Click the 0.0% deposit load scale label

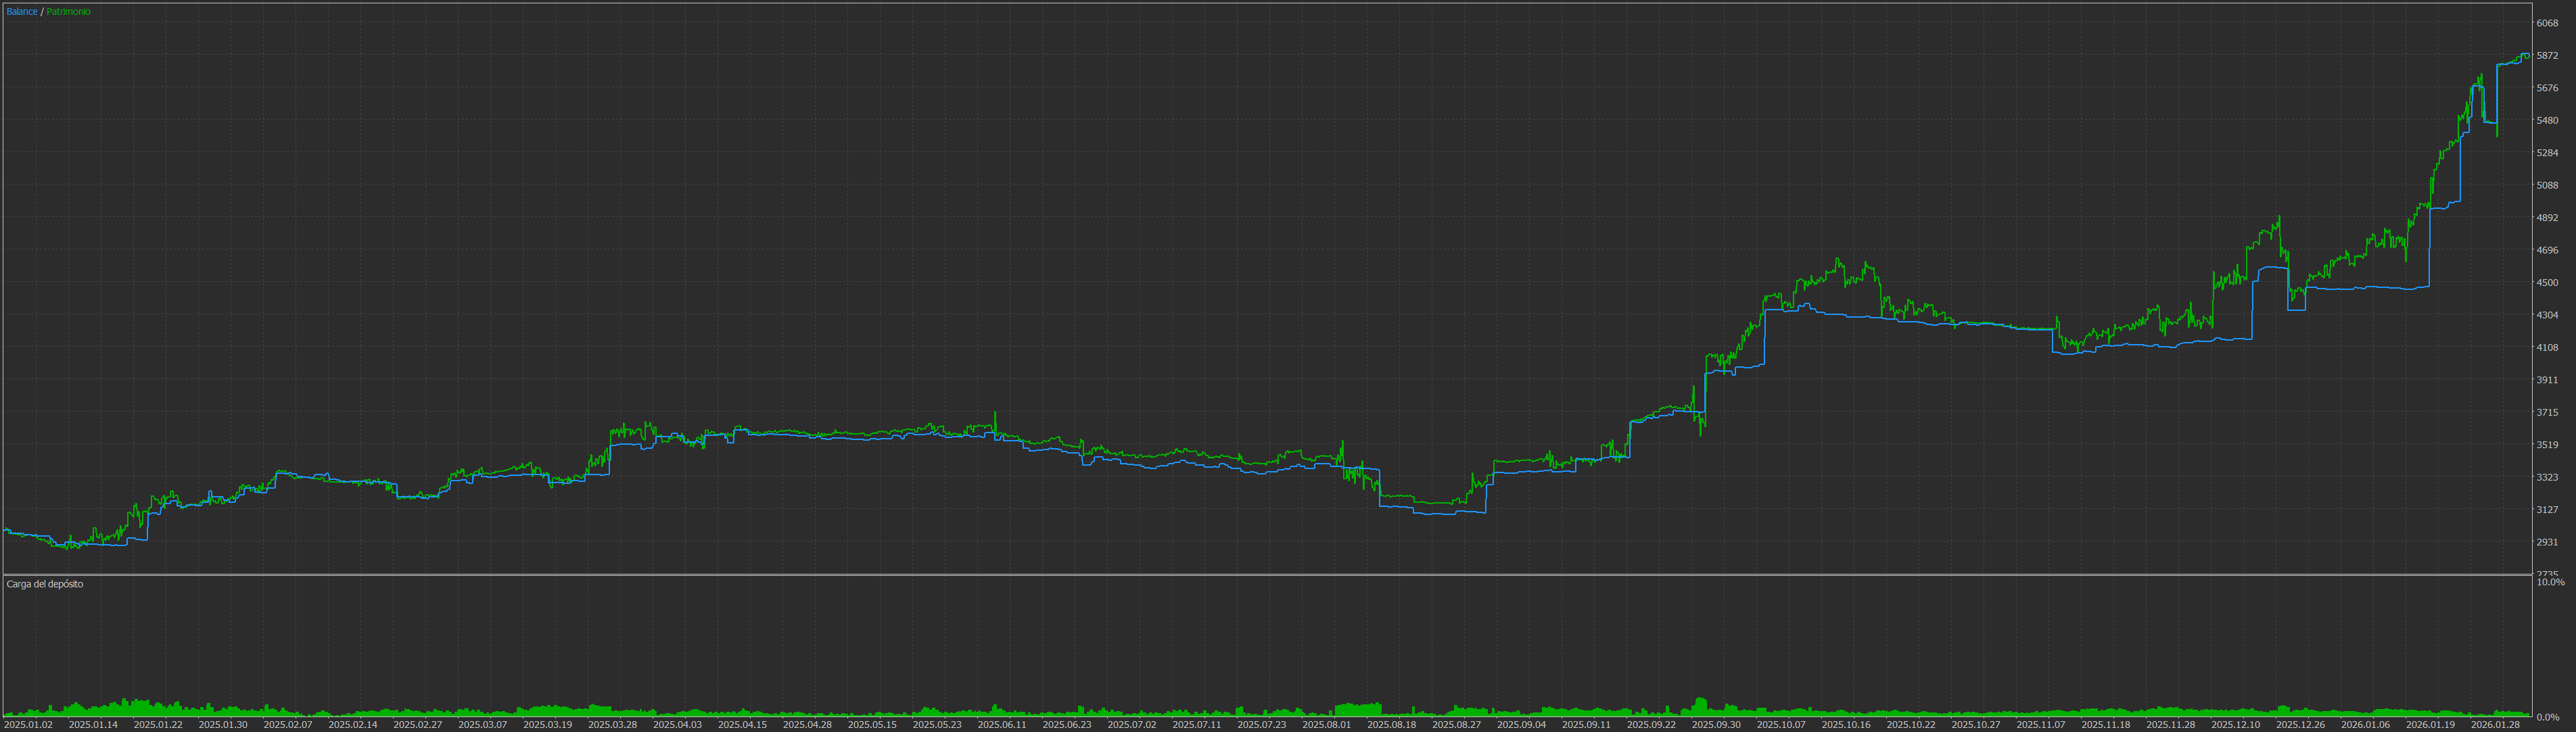(x=2548, y=717)
